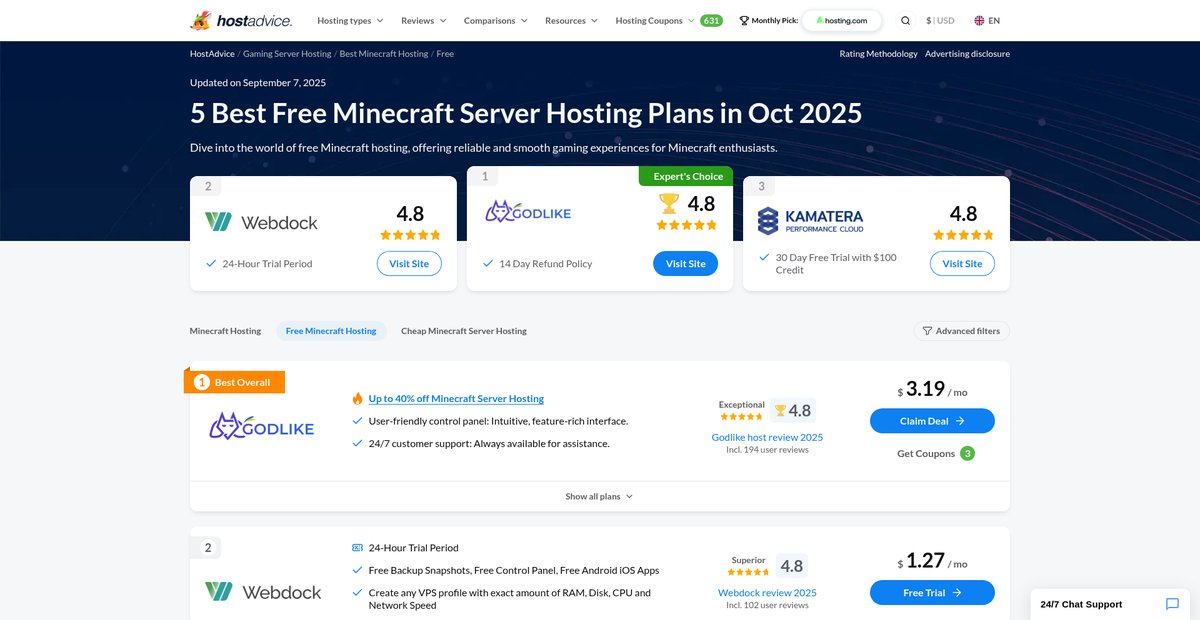Screen dimensions: 1200x620
Task: Open the search magnifier icon
Action: [x=905, y=20]
